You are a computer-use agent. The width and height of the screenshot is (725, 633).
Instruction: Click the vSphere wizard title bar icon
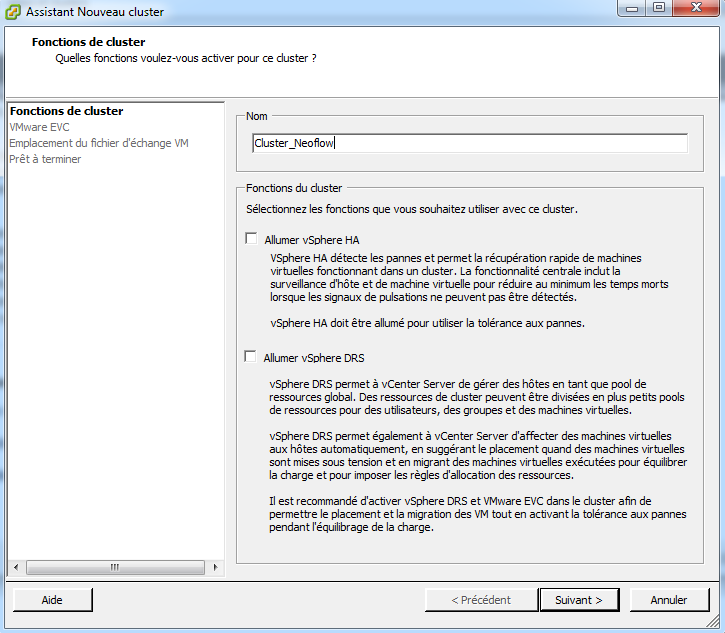[12, 12]
